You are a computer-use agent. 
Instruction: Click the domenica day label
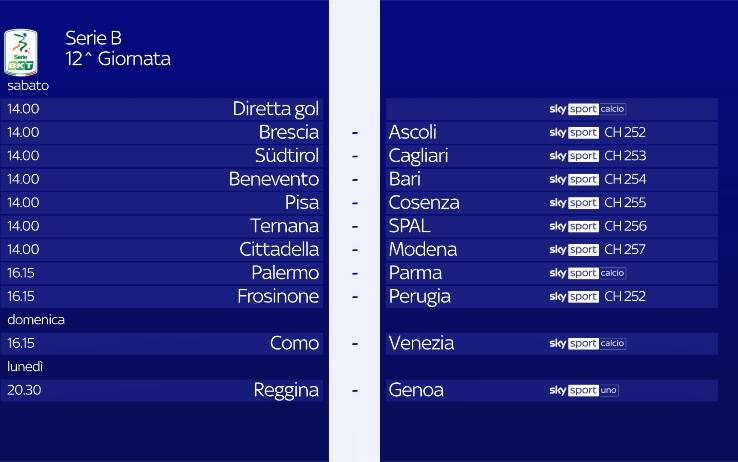[x=36, y=320]
